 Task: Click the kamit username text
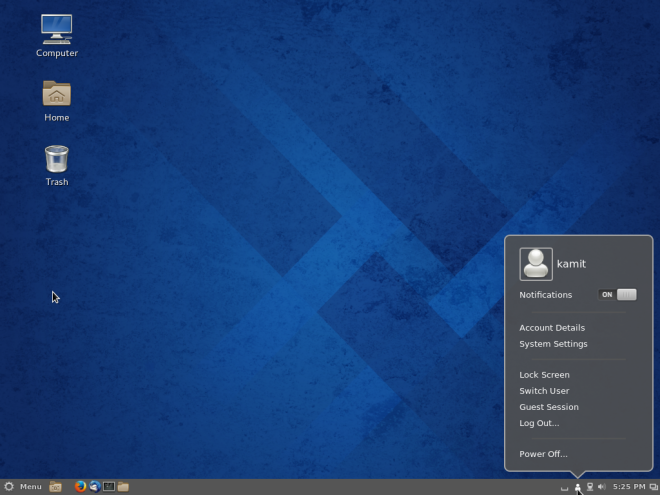[x=571, y=264]
